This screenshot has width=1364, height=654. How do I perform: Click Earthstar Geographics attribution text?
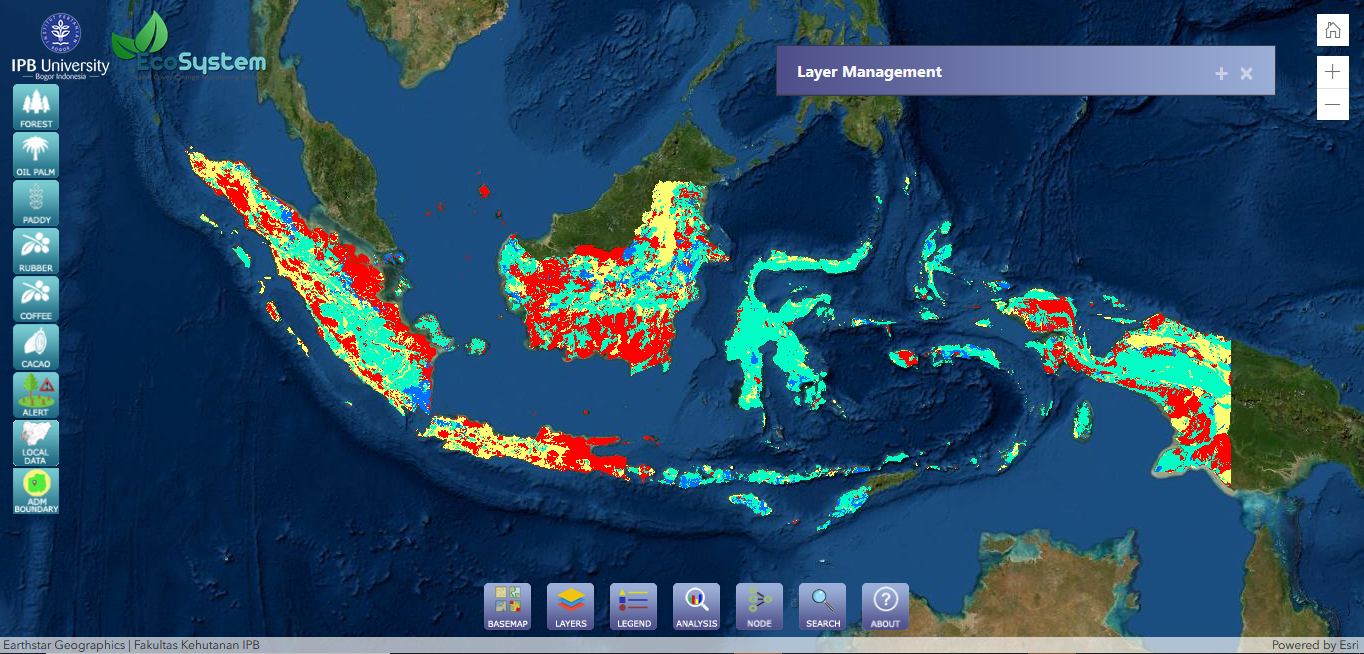pos(64,645)
